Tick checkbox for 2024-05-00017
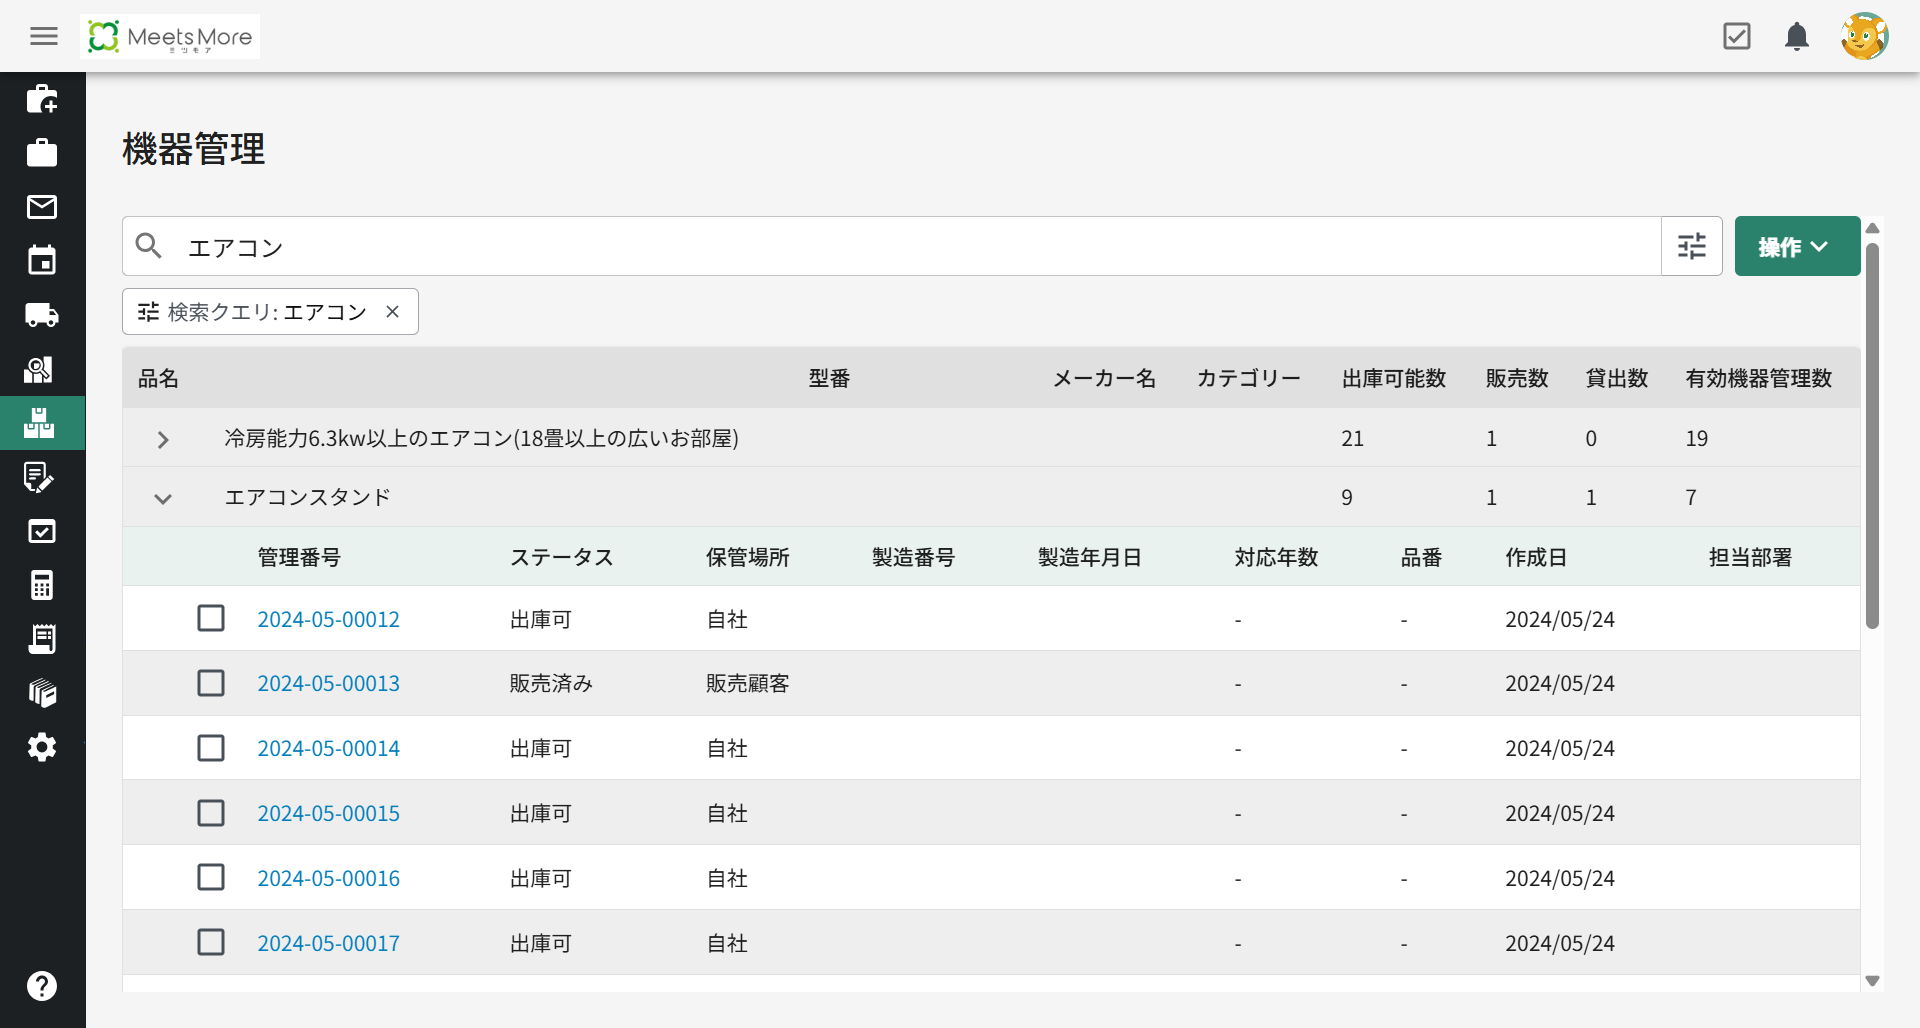 click(211, 942)
